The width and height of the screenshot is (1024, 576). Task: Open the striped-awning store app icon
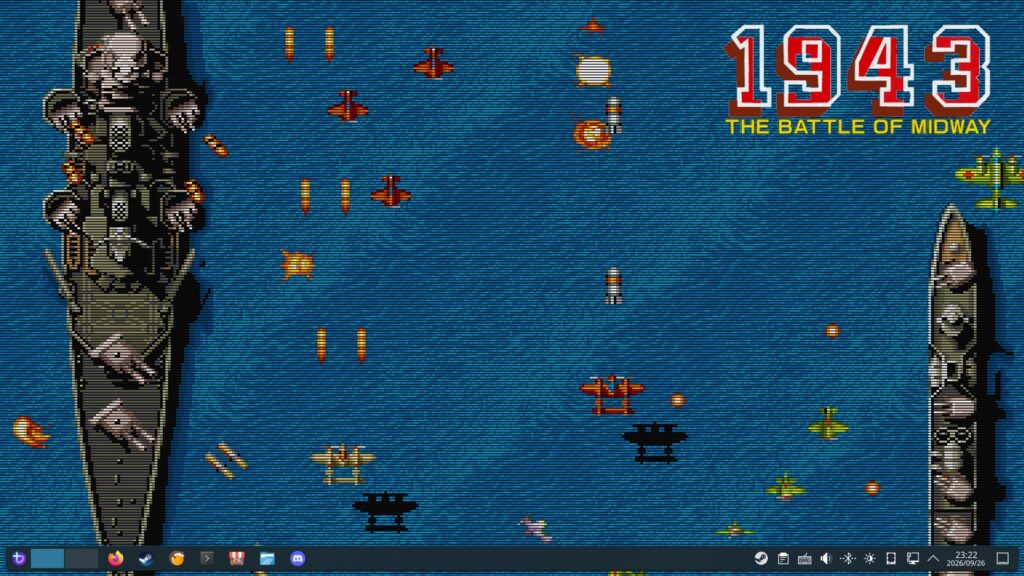(236, 558)
